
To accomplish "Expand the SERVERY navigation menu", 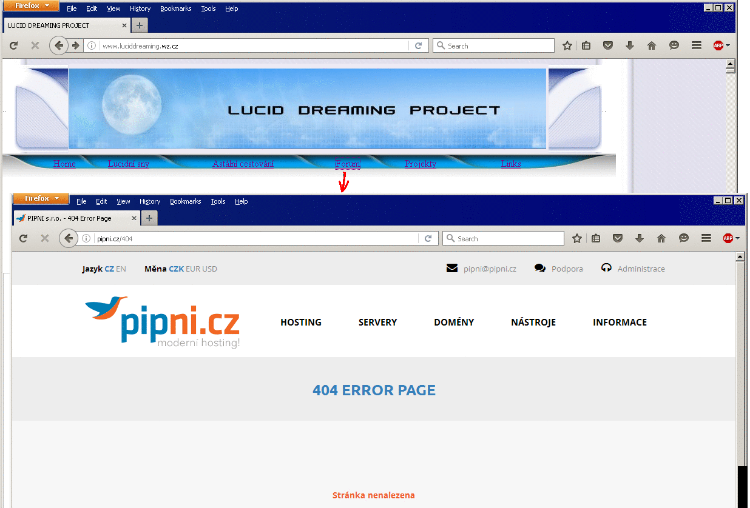I will [377, 323].
